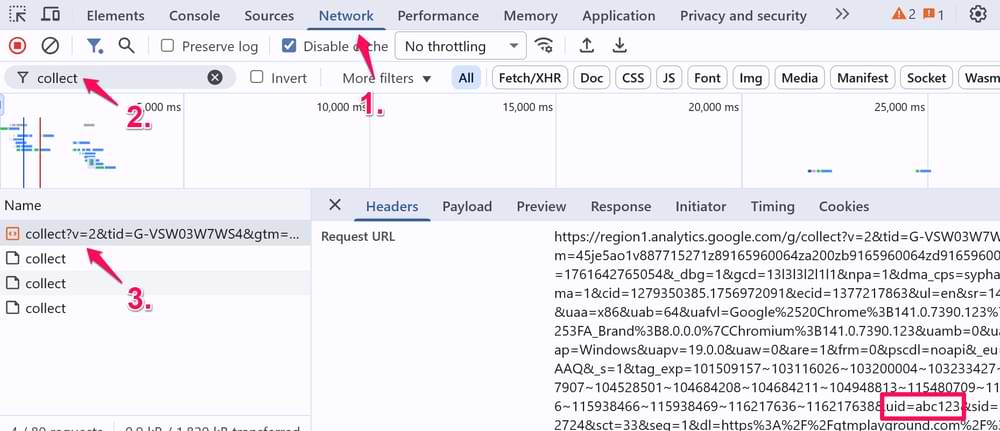The width and height of the screenshot is (1000, 431).
Task: Stop recording the network log
Action: 17,46
